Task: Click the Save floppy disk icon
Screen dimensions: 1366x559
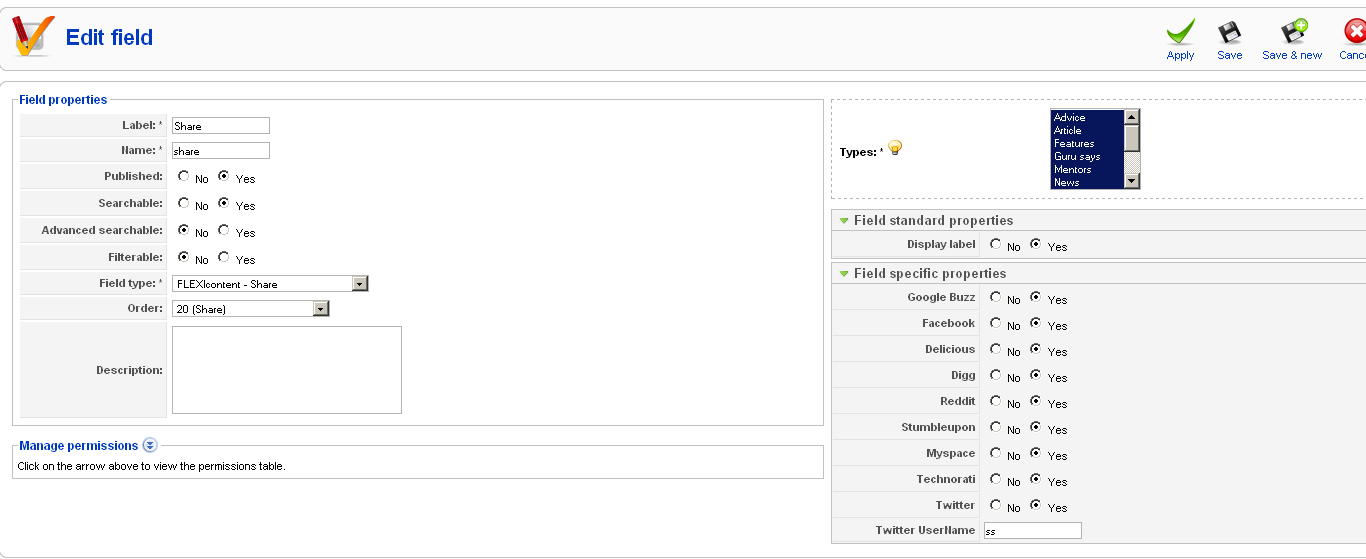Action: coord(1229,33)
